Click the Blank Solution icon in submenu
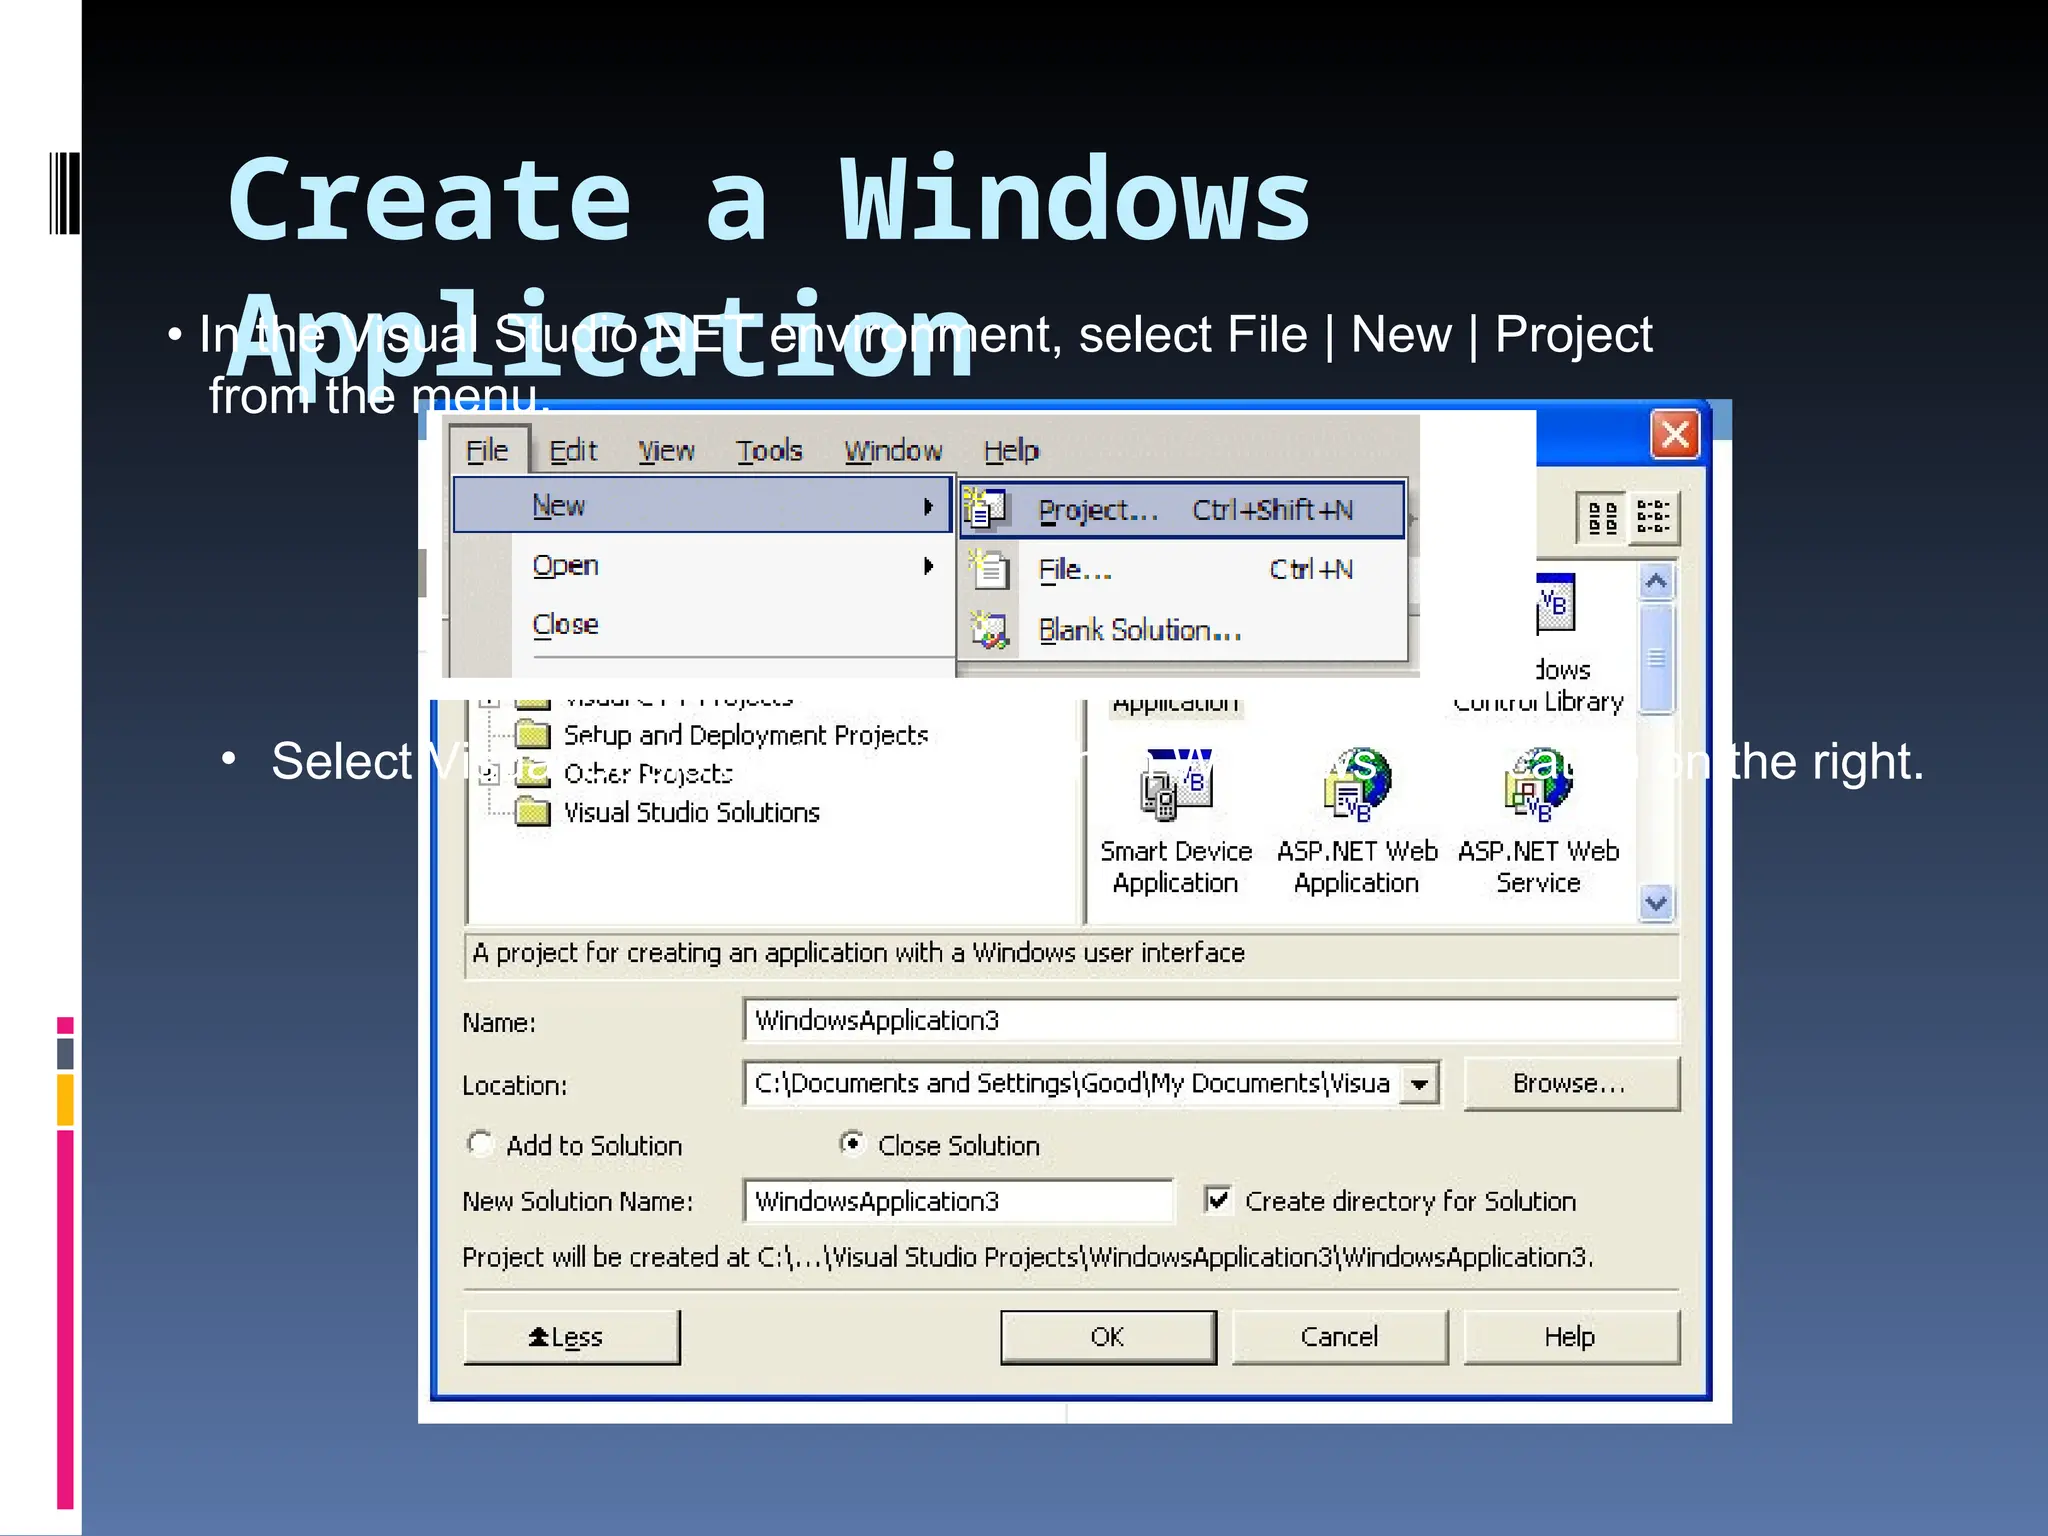Viewport: 2048px width, 1536px height. click(x=989, y=630)
